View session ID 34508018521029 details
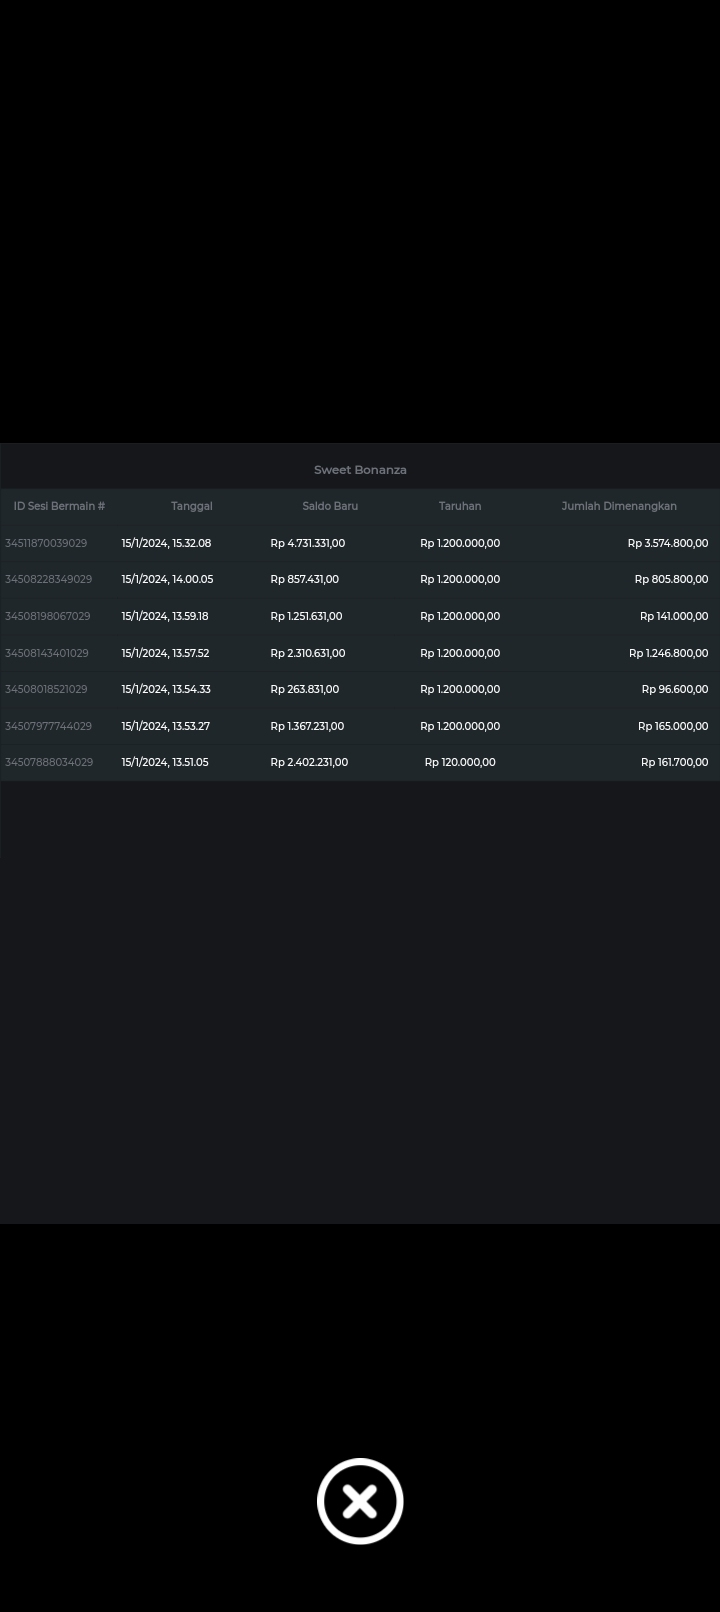The width and height of the screenshot is (720, 1612). (x=46, y=689)
